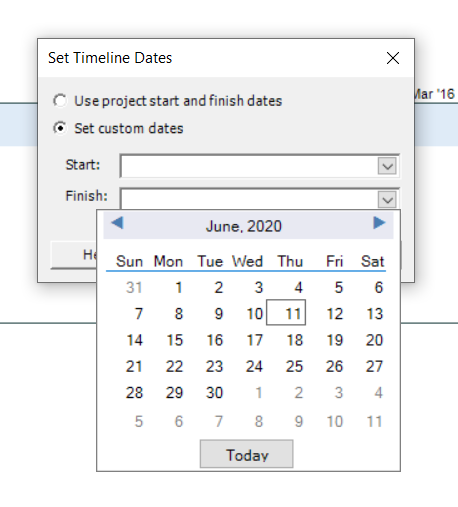Select June 1 in the calendar
Screen dimensions: 458x507
pyautogui.click(x=179, y=287)
